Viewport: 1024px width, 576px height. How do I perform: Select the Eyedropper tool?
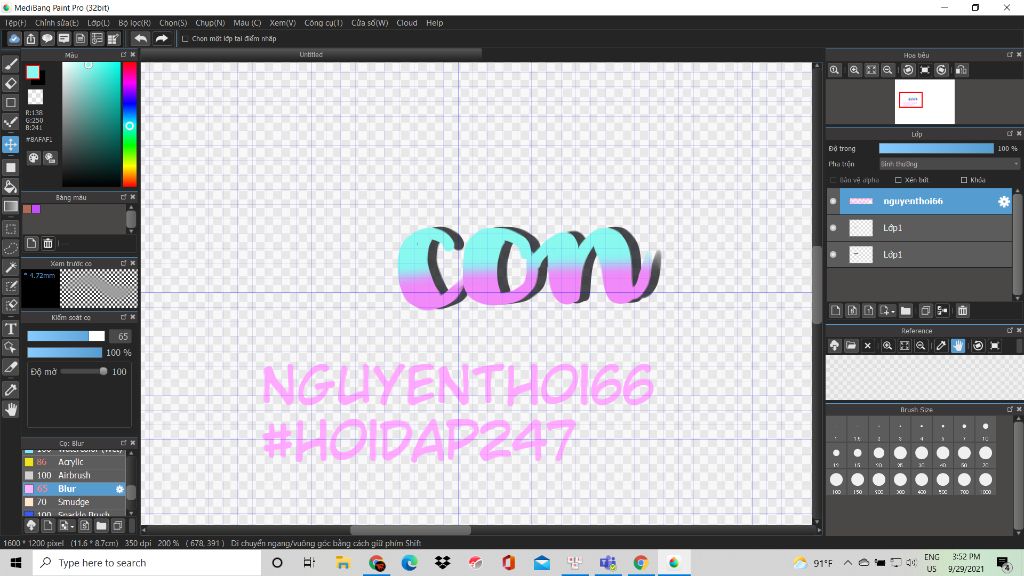(x=10, y=390)
